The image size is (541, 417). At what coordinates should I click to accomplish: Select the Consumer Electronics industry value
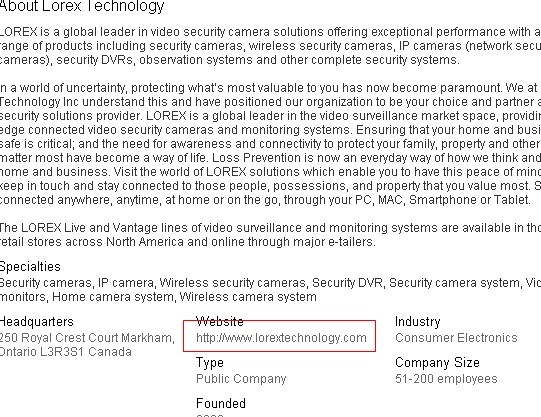click(456, 338)
